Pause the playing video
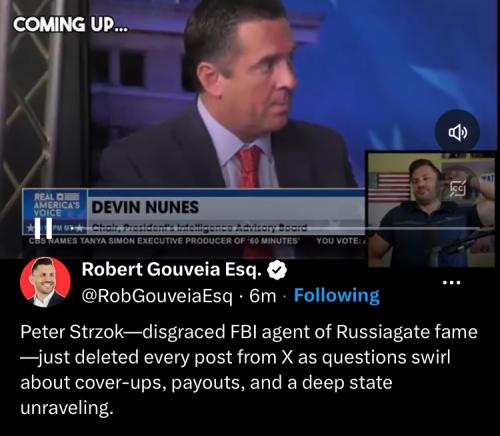Viewport: 500px width, 436px height. 44,228
